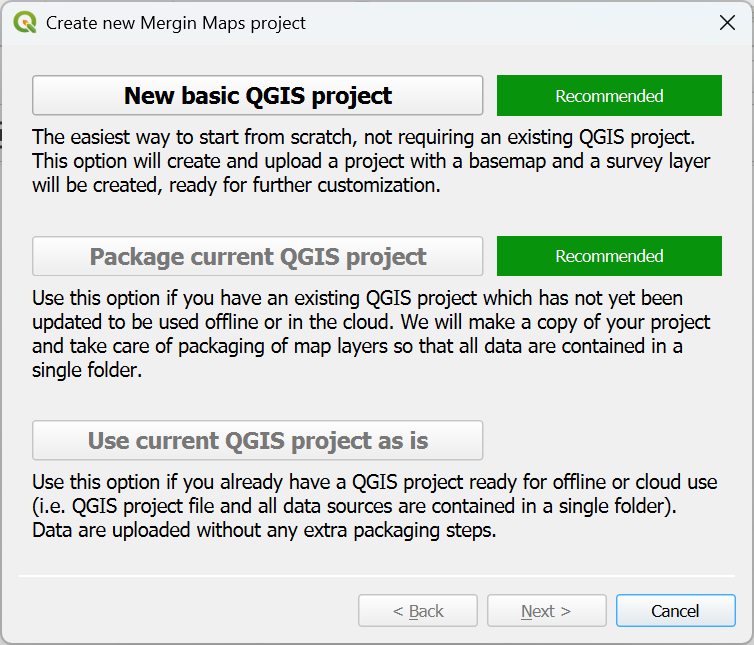Image resolution: width=754 pixels, height=645 pixels.
Task: Click the horizontal separator above the wizard buttons
Action: pyautogui.click(x=376, y=576)
